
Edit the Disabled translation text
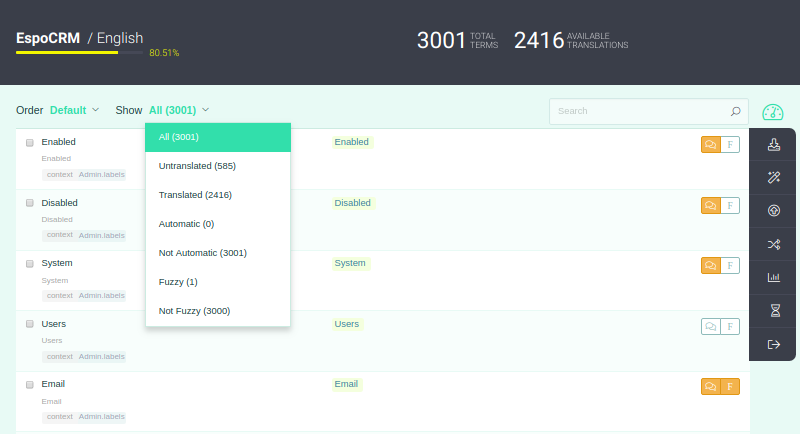(x=353, y=203)
